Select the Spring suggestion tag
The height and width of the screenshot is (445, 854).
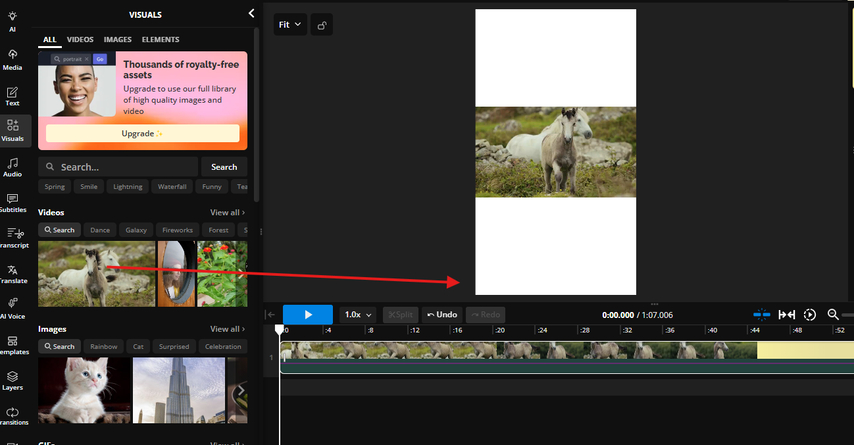(54, 186)
